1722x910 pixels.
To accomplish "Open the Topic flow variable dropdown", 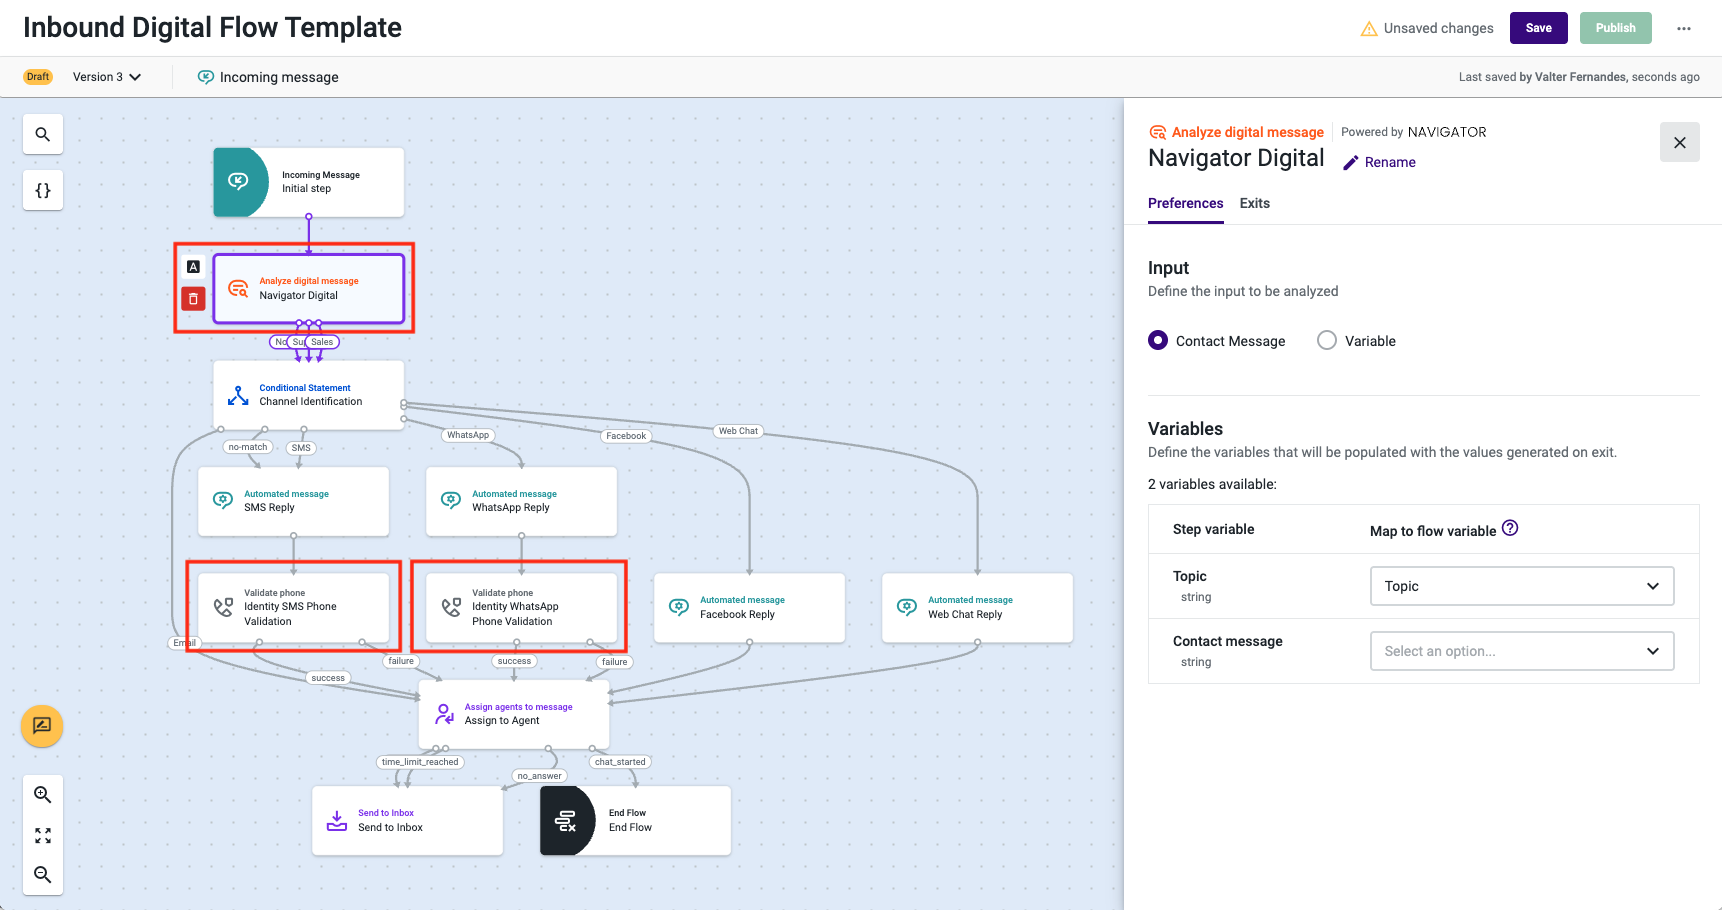I will [x=1522, y=586].
